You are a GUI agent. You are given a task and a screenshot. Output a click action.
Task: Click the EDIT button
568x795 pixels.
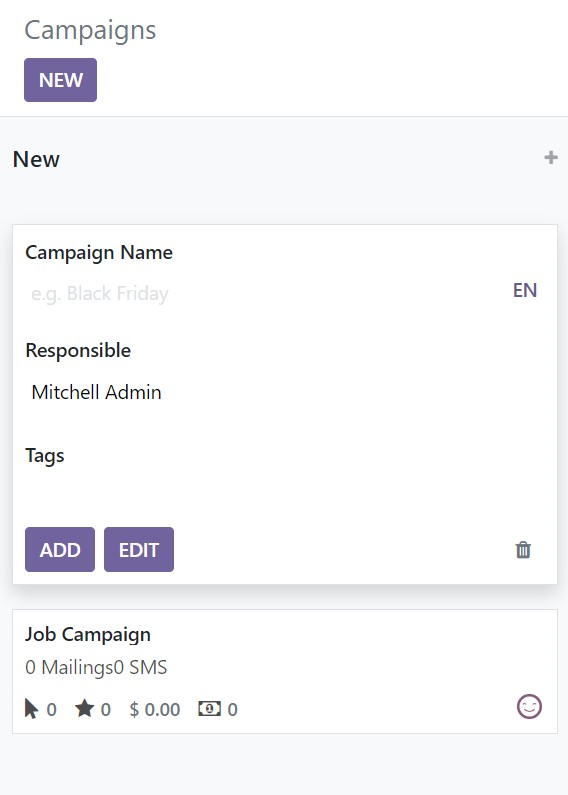[x=139, y=550]
